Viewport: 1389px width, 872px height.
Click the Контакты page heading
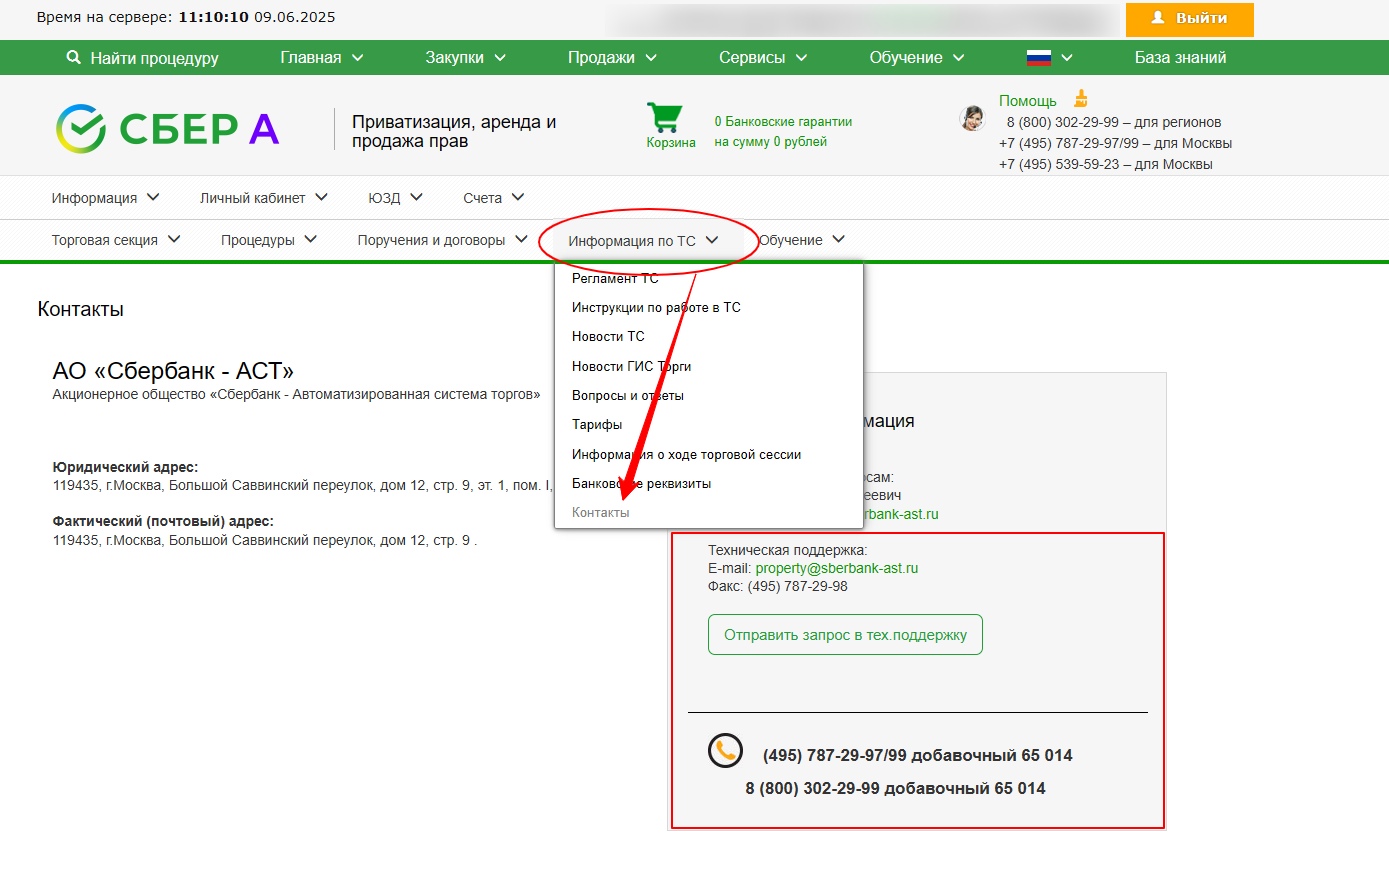coord(81,309)
